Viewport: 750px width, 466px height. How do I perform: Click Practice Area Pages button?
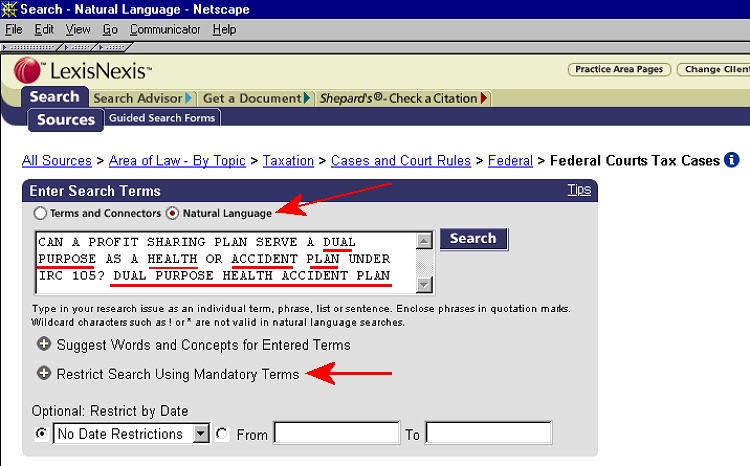pos(619,69)
